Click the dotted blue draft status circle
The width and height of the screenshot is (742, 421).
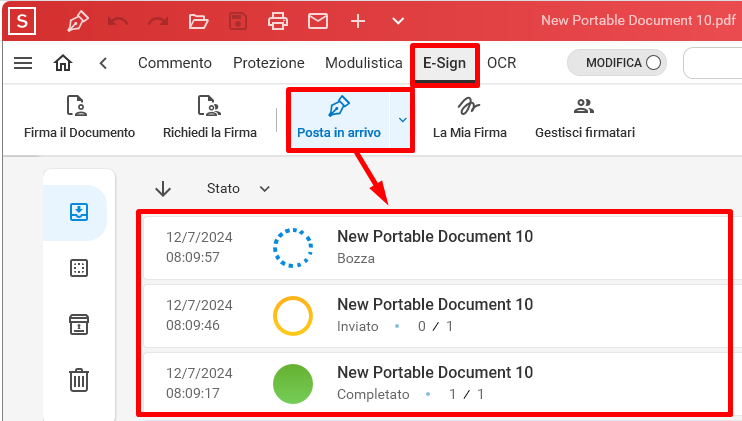(x=293, y=248)
